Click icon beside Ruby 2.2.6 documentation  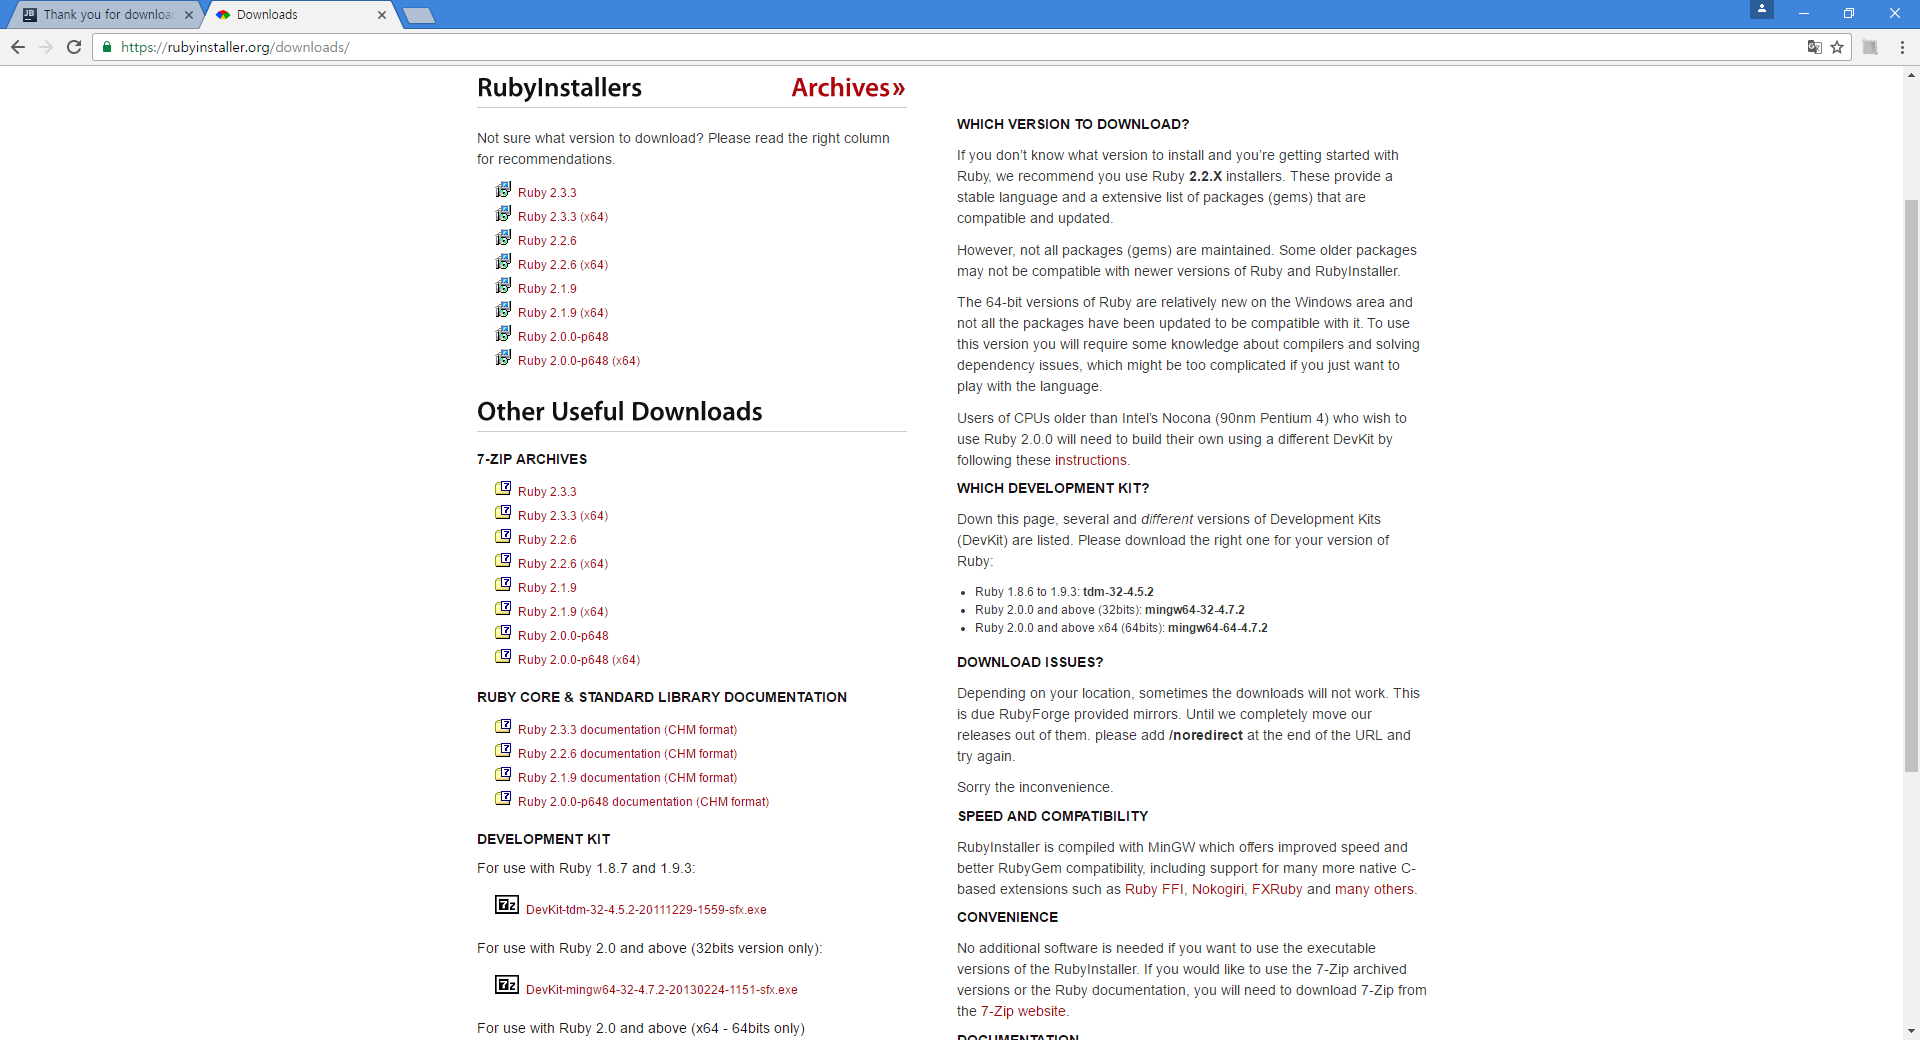tap(503, 750)
